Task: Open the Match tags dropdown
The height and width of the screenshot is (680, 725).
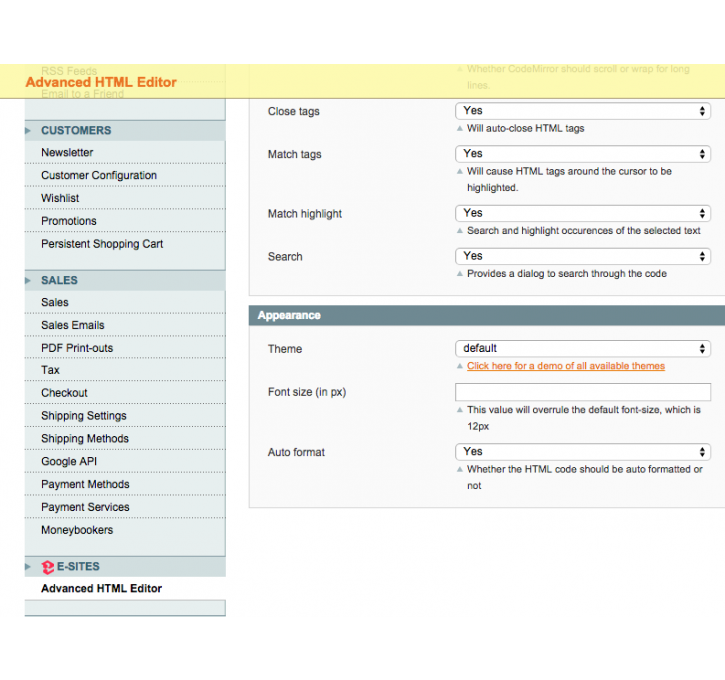Action: tap(583, 153)
